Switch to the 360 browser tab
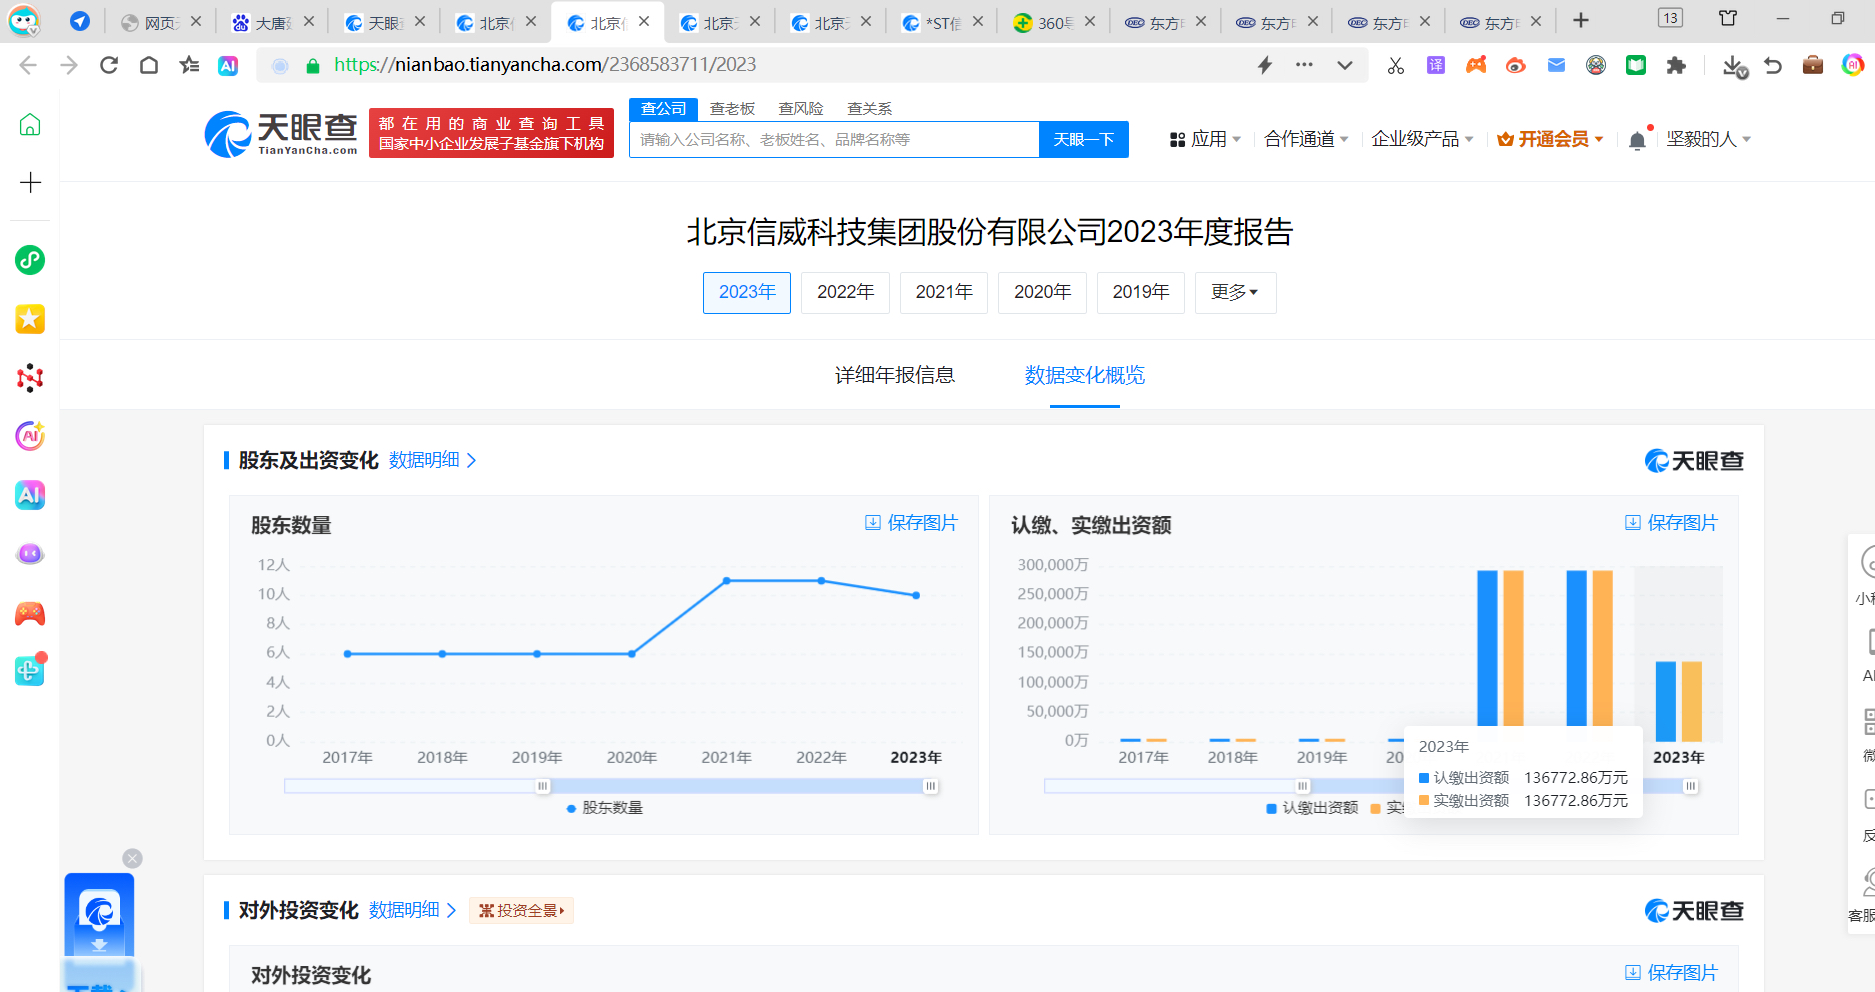1875x992 pixels. (x=1053, y=22)
